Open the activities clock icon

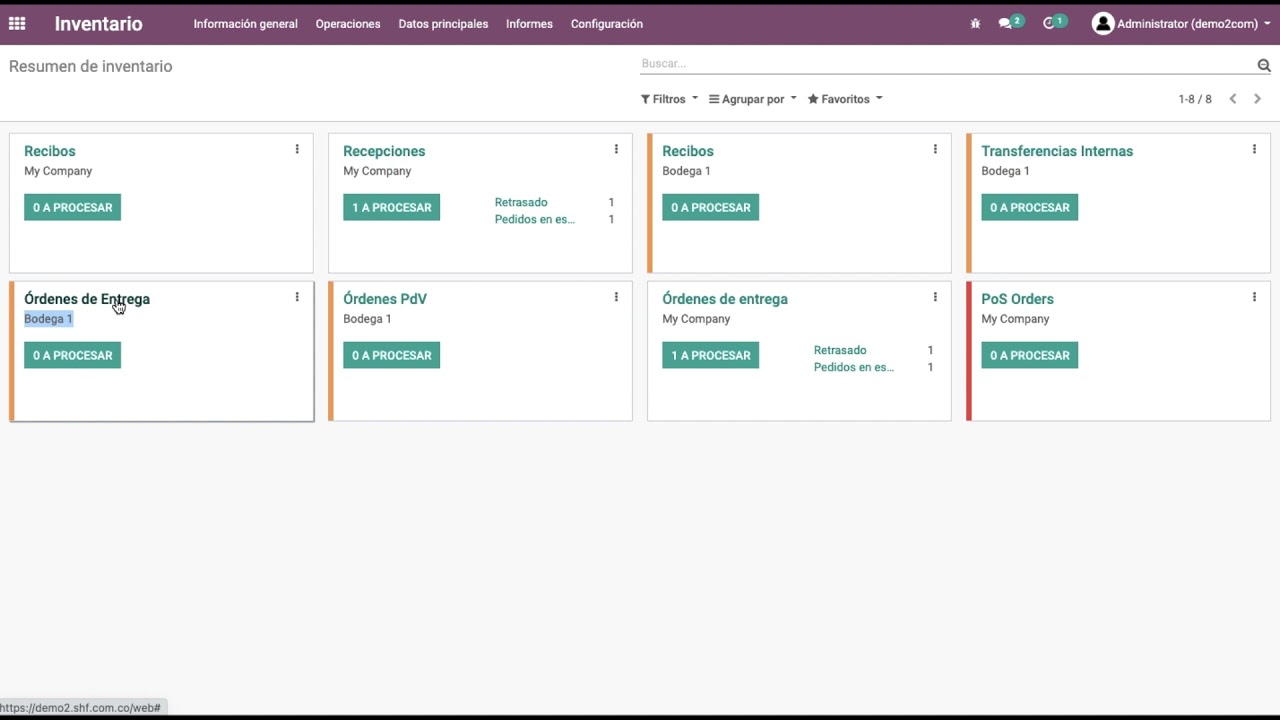click(1049, 24)
